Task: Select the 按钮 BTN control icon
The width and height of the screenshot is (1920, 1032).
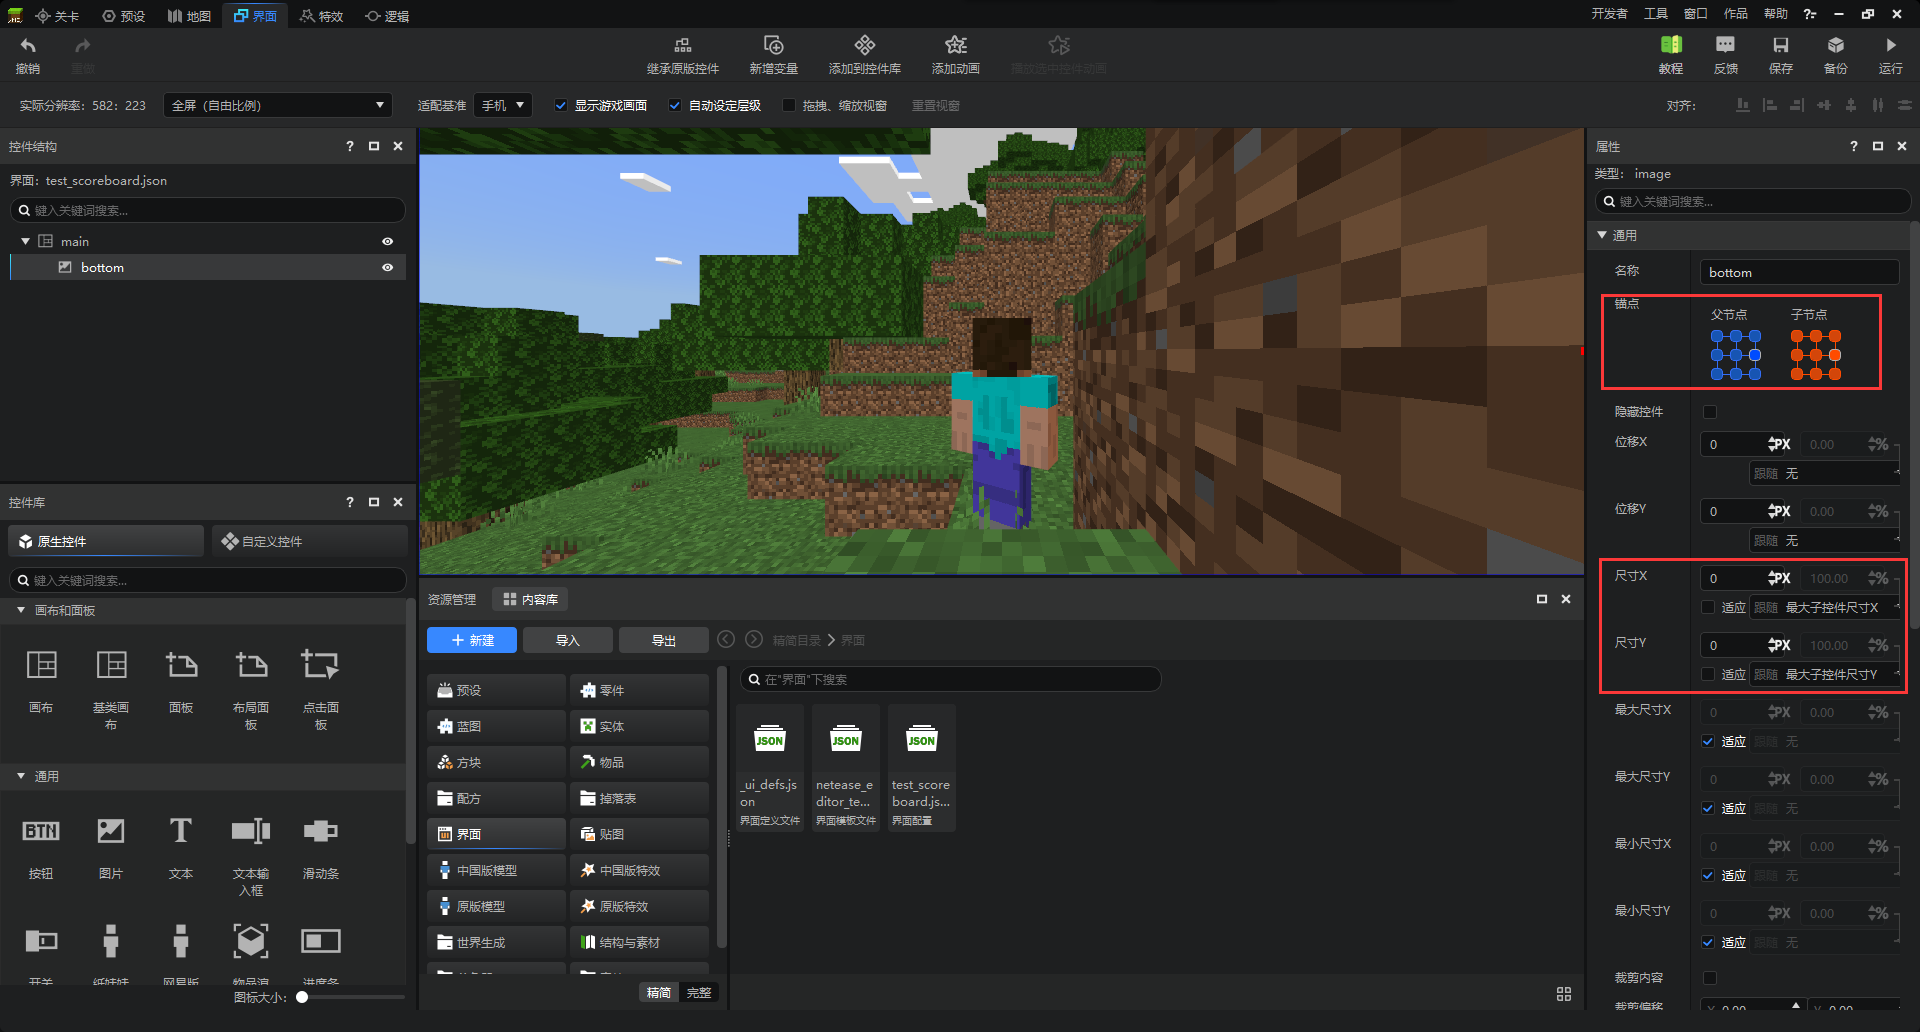Action: point(41,831)
